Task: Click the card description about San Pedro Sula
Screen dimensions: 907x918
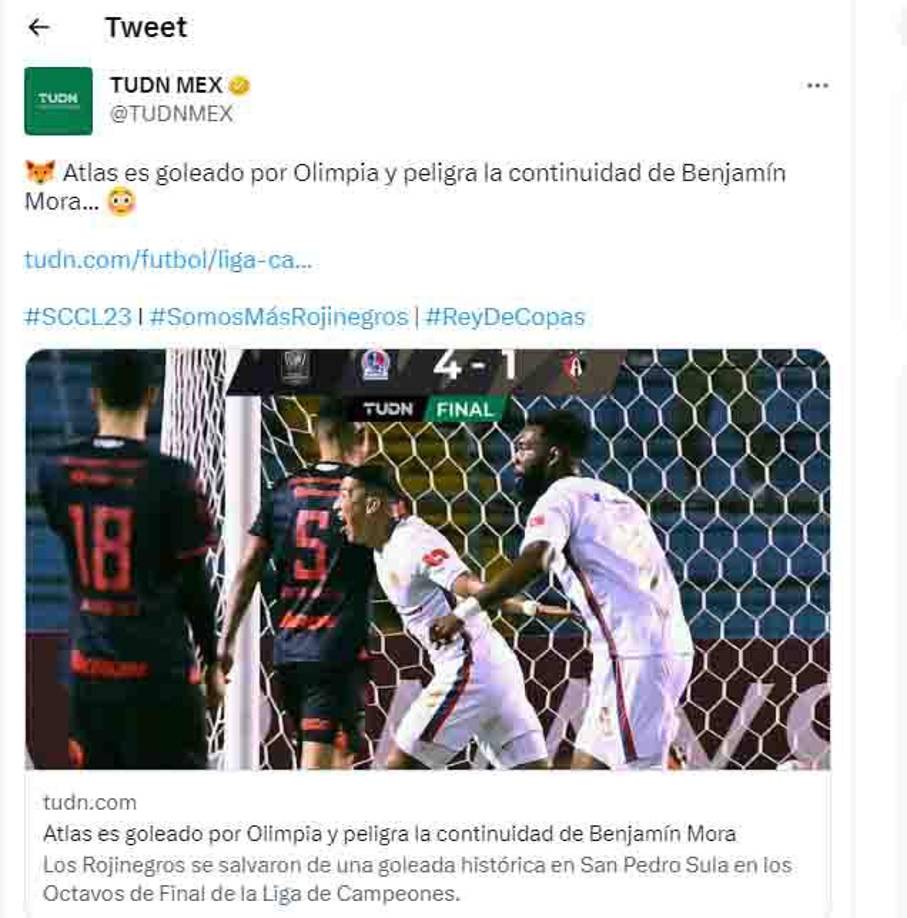Action: coord(417,879)
